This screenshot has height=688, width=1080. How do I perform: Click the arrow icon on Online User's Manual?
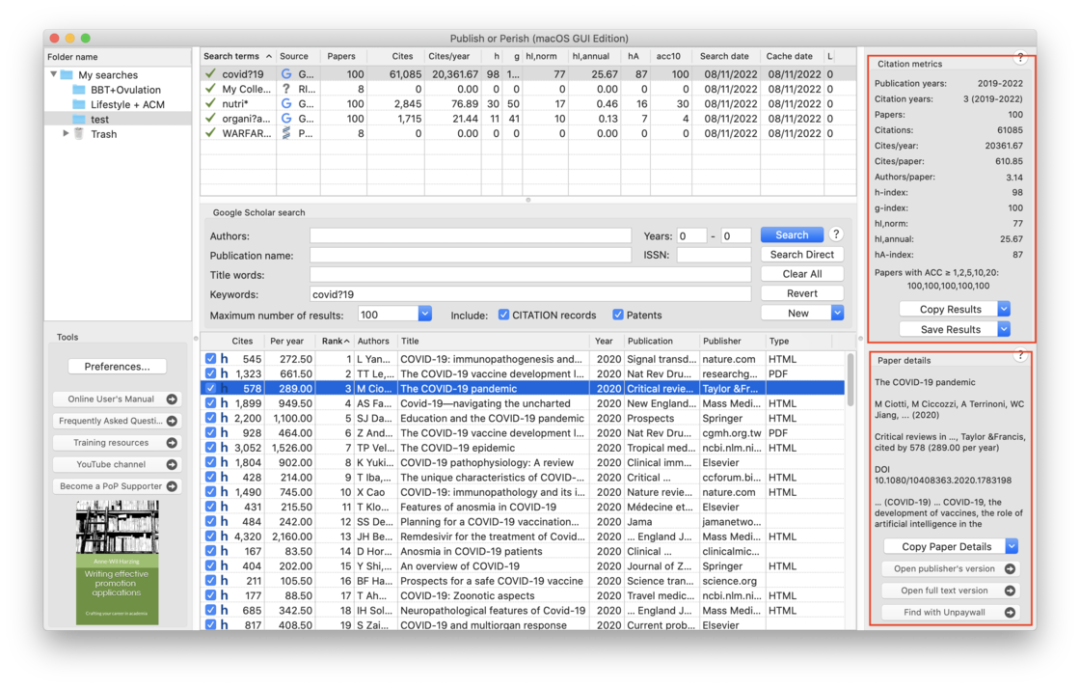[172, 399]
